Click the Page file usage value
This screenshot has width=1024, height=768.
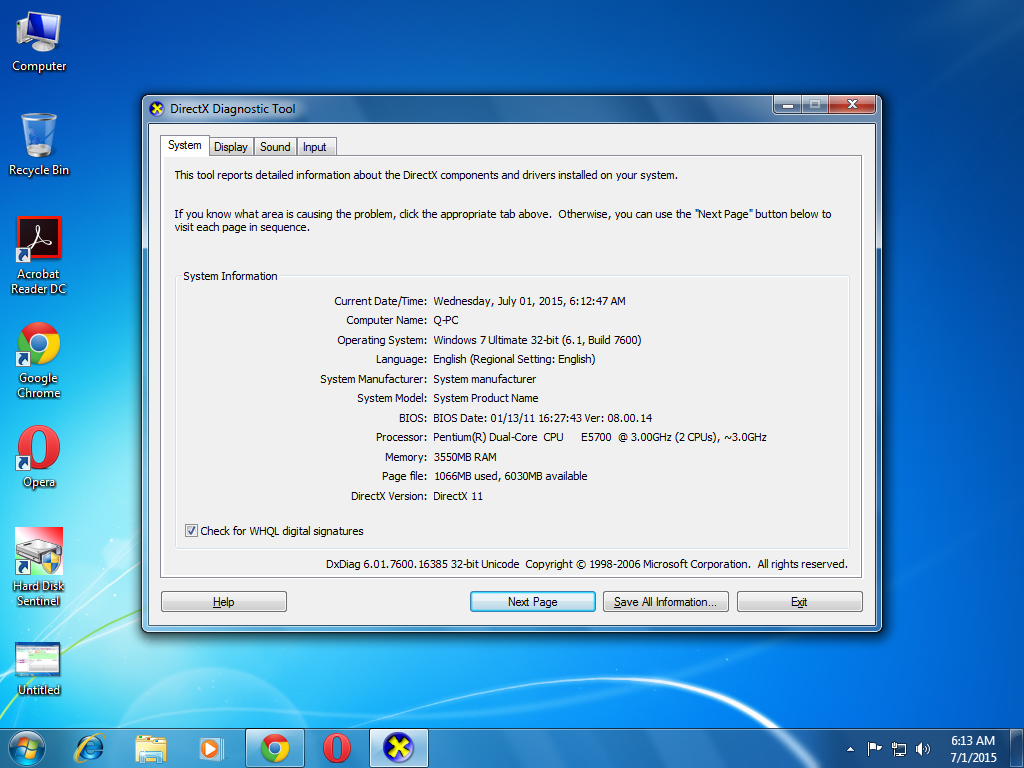click(x=511, y=476)
